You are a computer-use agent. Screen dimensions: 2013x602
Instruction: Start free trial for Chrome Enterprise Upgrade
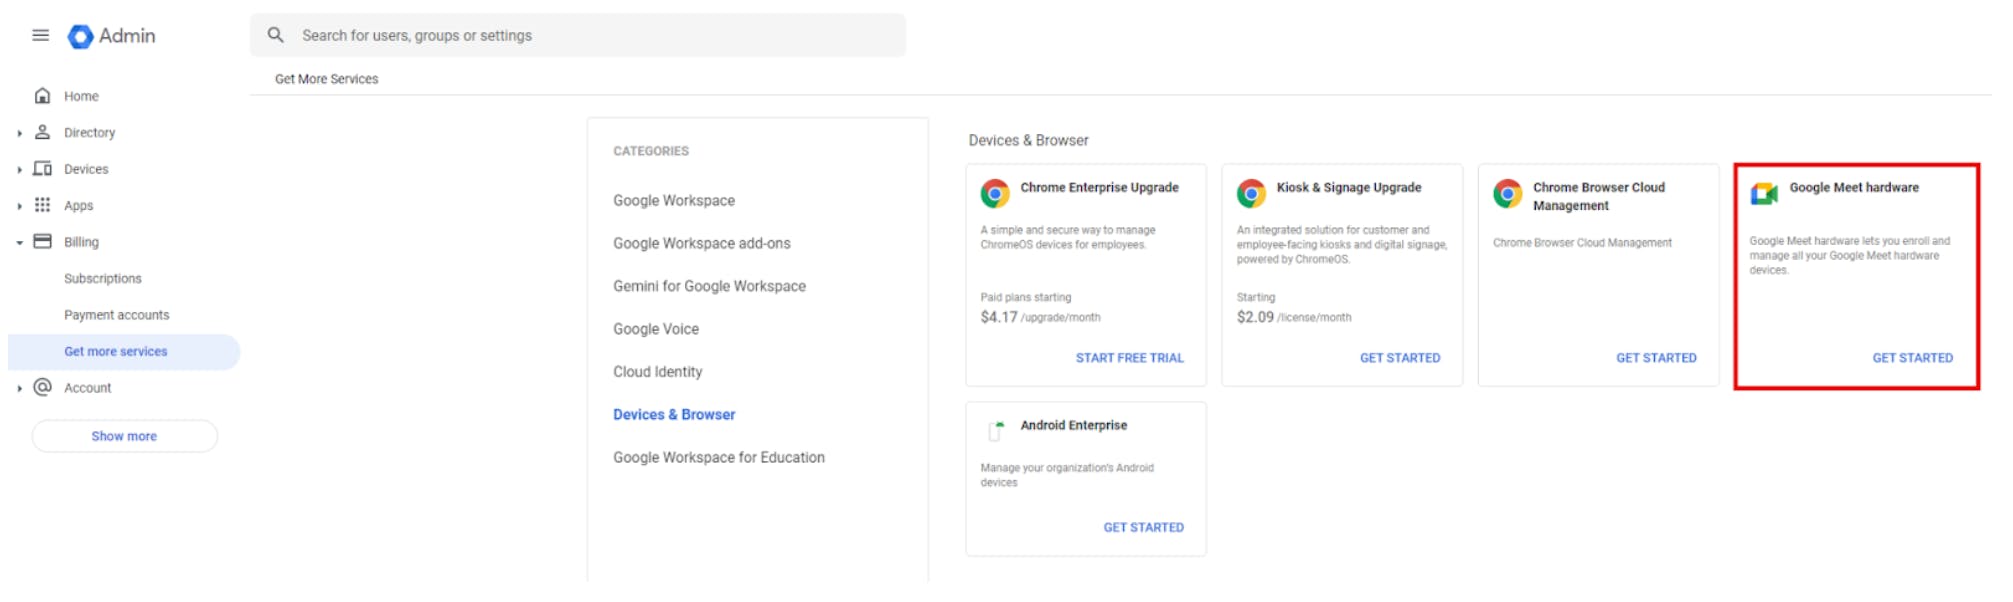(x=1129, y=358)
